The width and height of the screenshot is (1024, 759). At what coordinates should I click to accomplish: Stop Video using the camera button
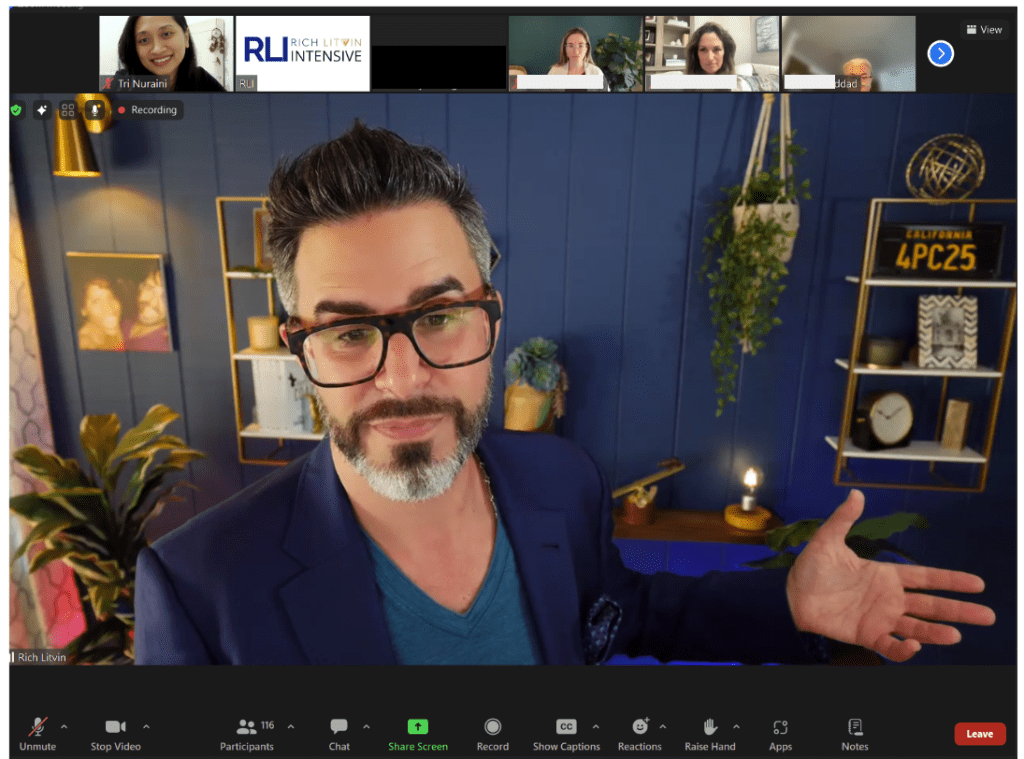[115, 727]
